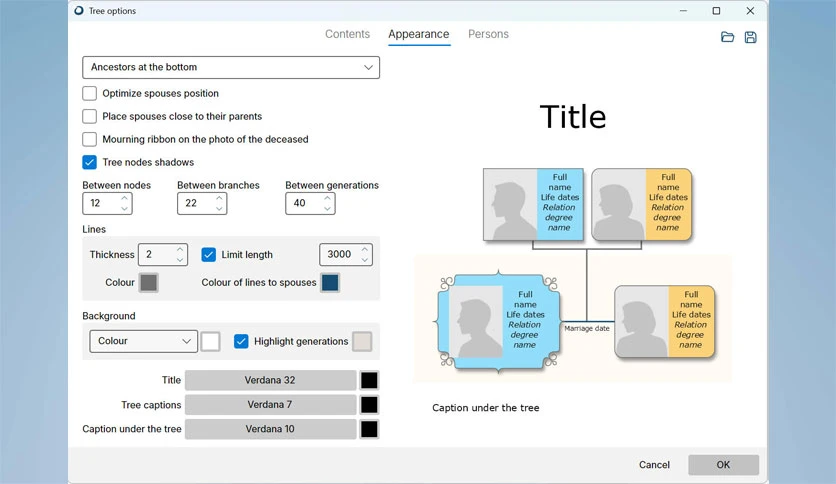Maximize the Tree options window

click(716, 11)
